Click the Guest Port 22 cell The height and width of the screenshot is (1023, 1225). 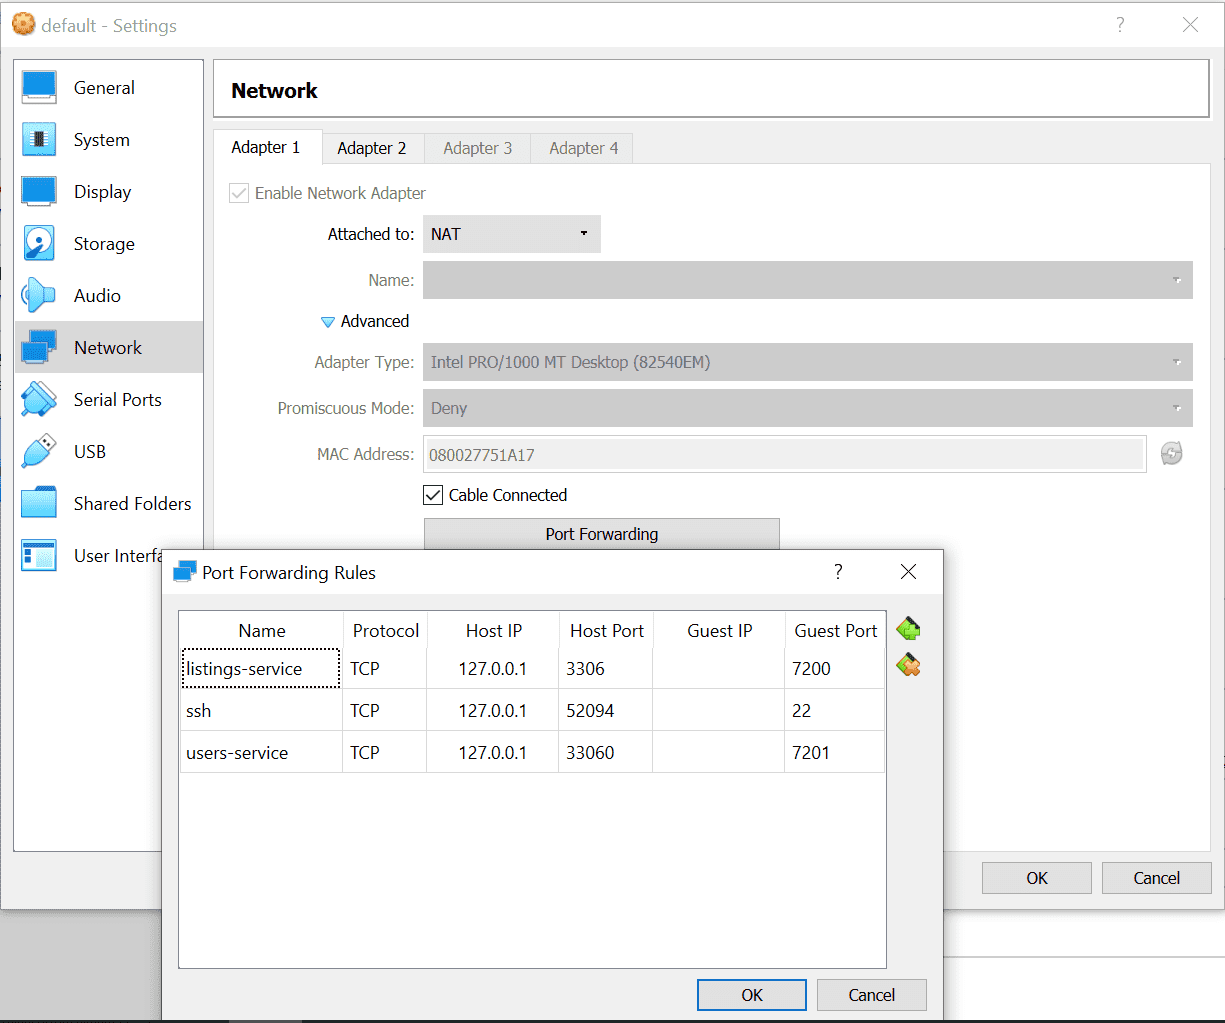click(x=835, y=711)
